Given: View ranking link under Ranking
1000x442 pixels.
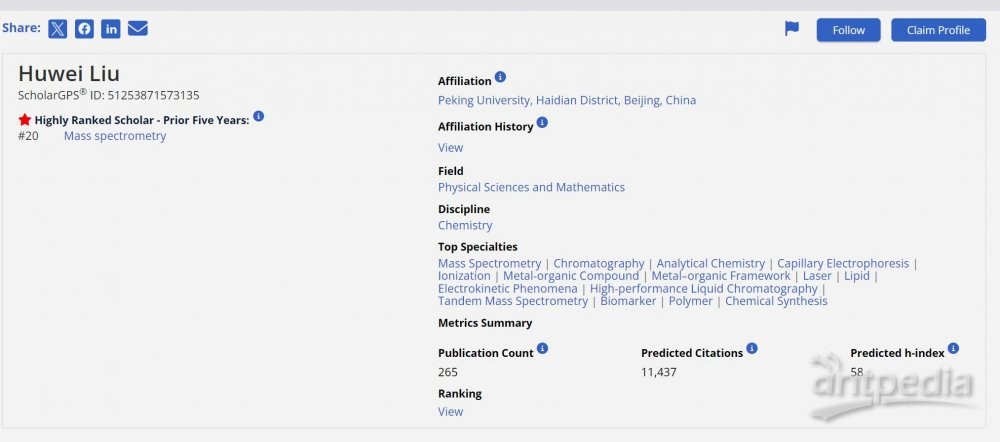Looking at the screenshot, I should (450, 411).
